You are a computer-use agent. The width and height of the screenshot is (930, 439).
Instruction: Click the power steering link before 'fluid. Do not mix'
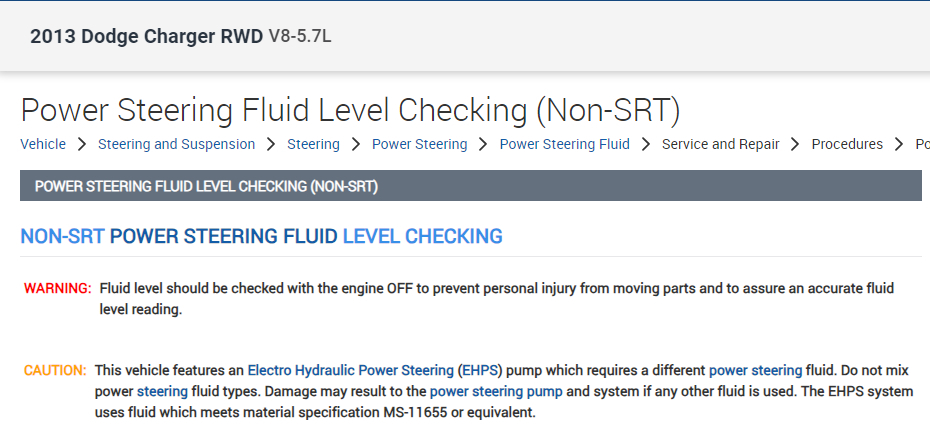pos(755,370)
